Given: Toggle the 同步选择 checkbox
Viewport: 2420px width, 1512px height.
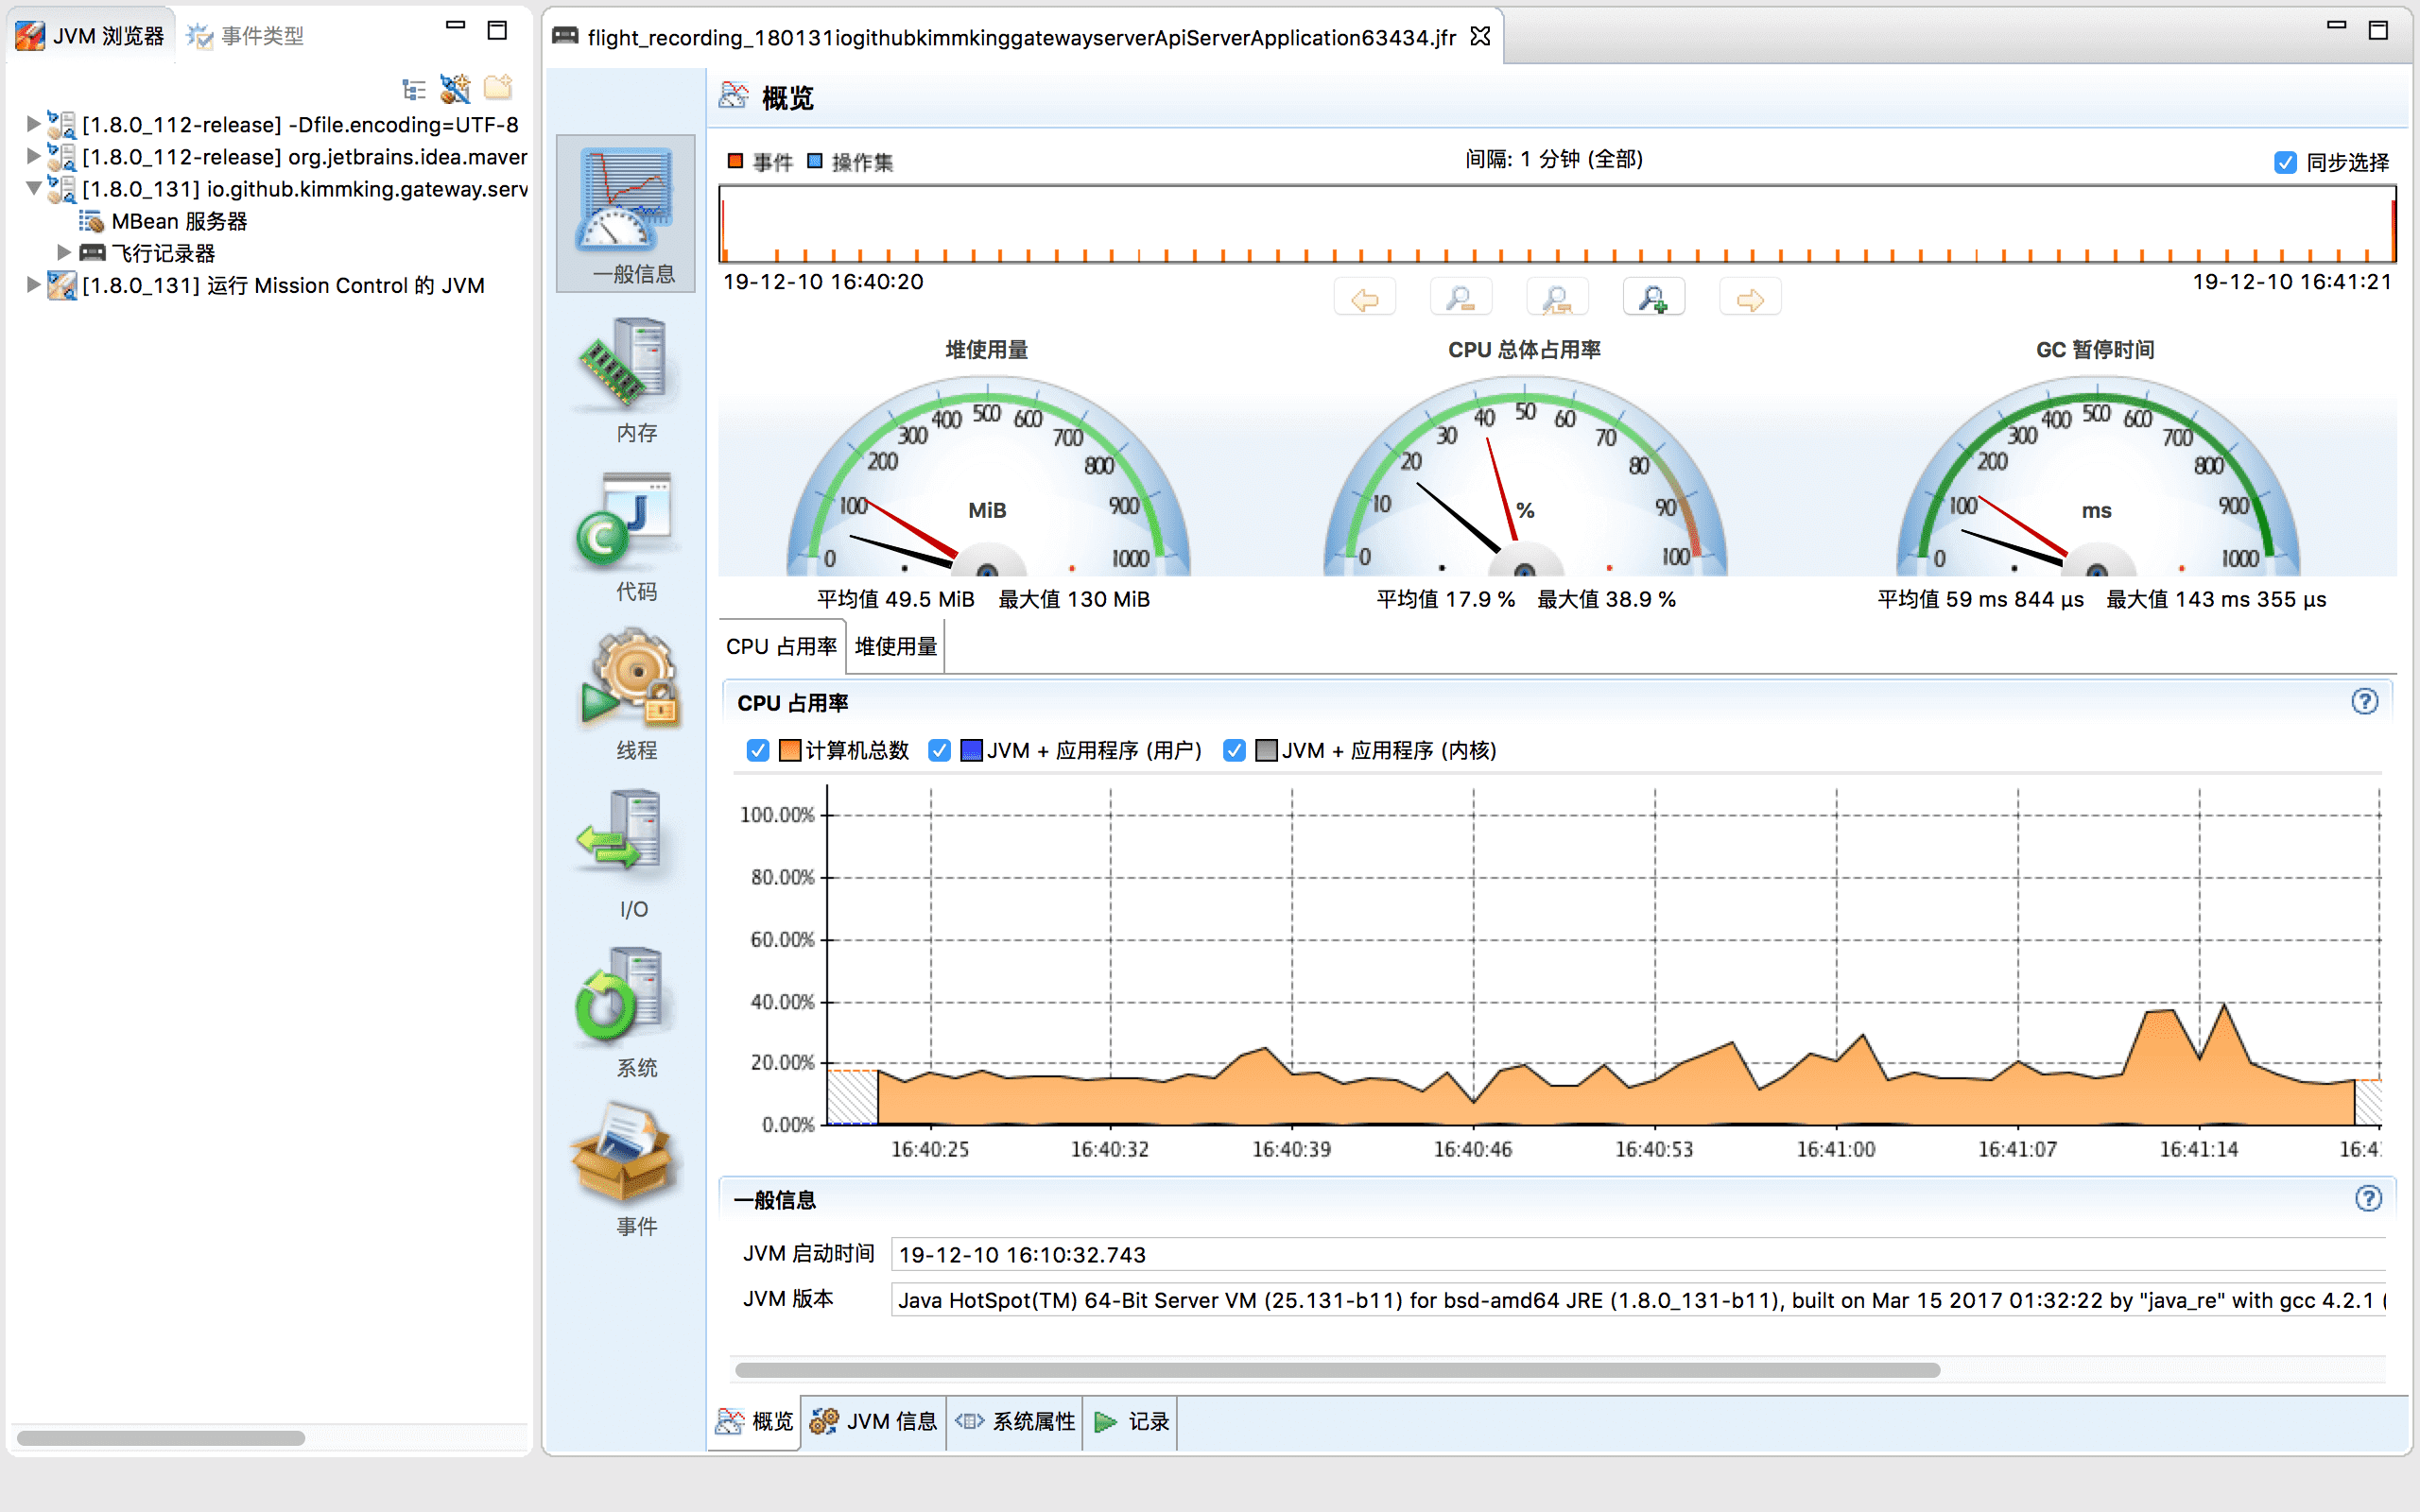Looking at the screenshot, I should pos(2285,163).
